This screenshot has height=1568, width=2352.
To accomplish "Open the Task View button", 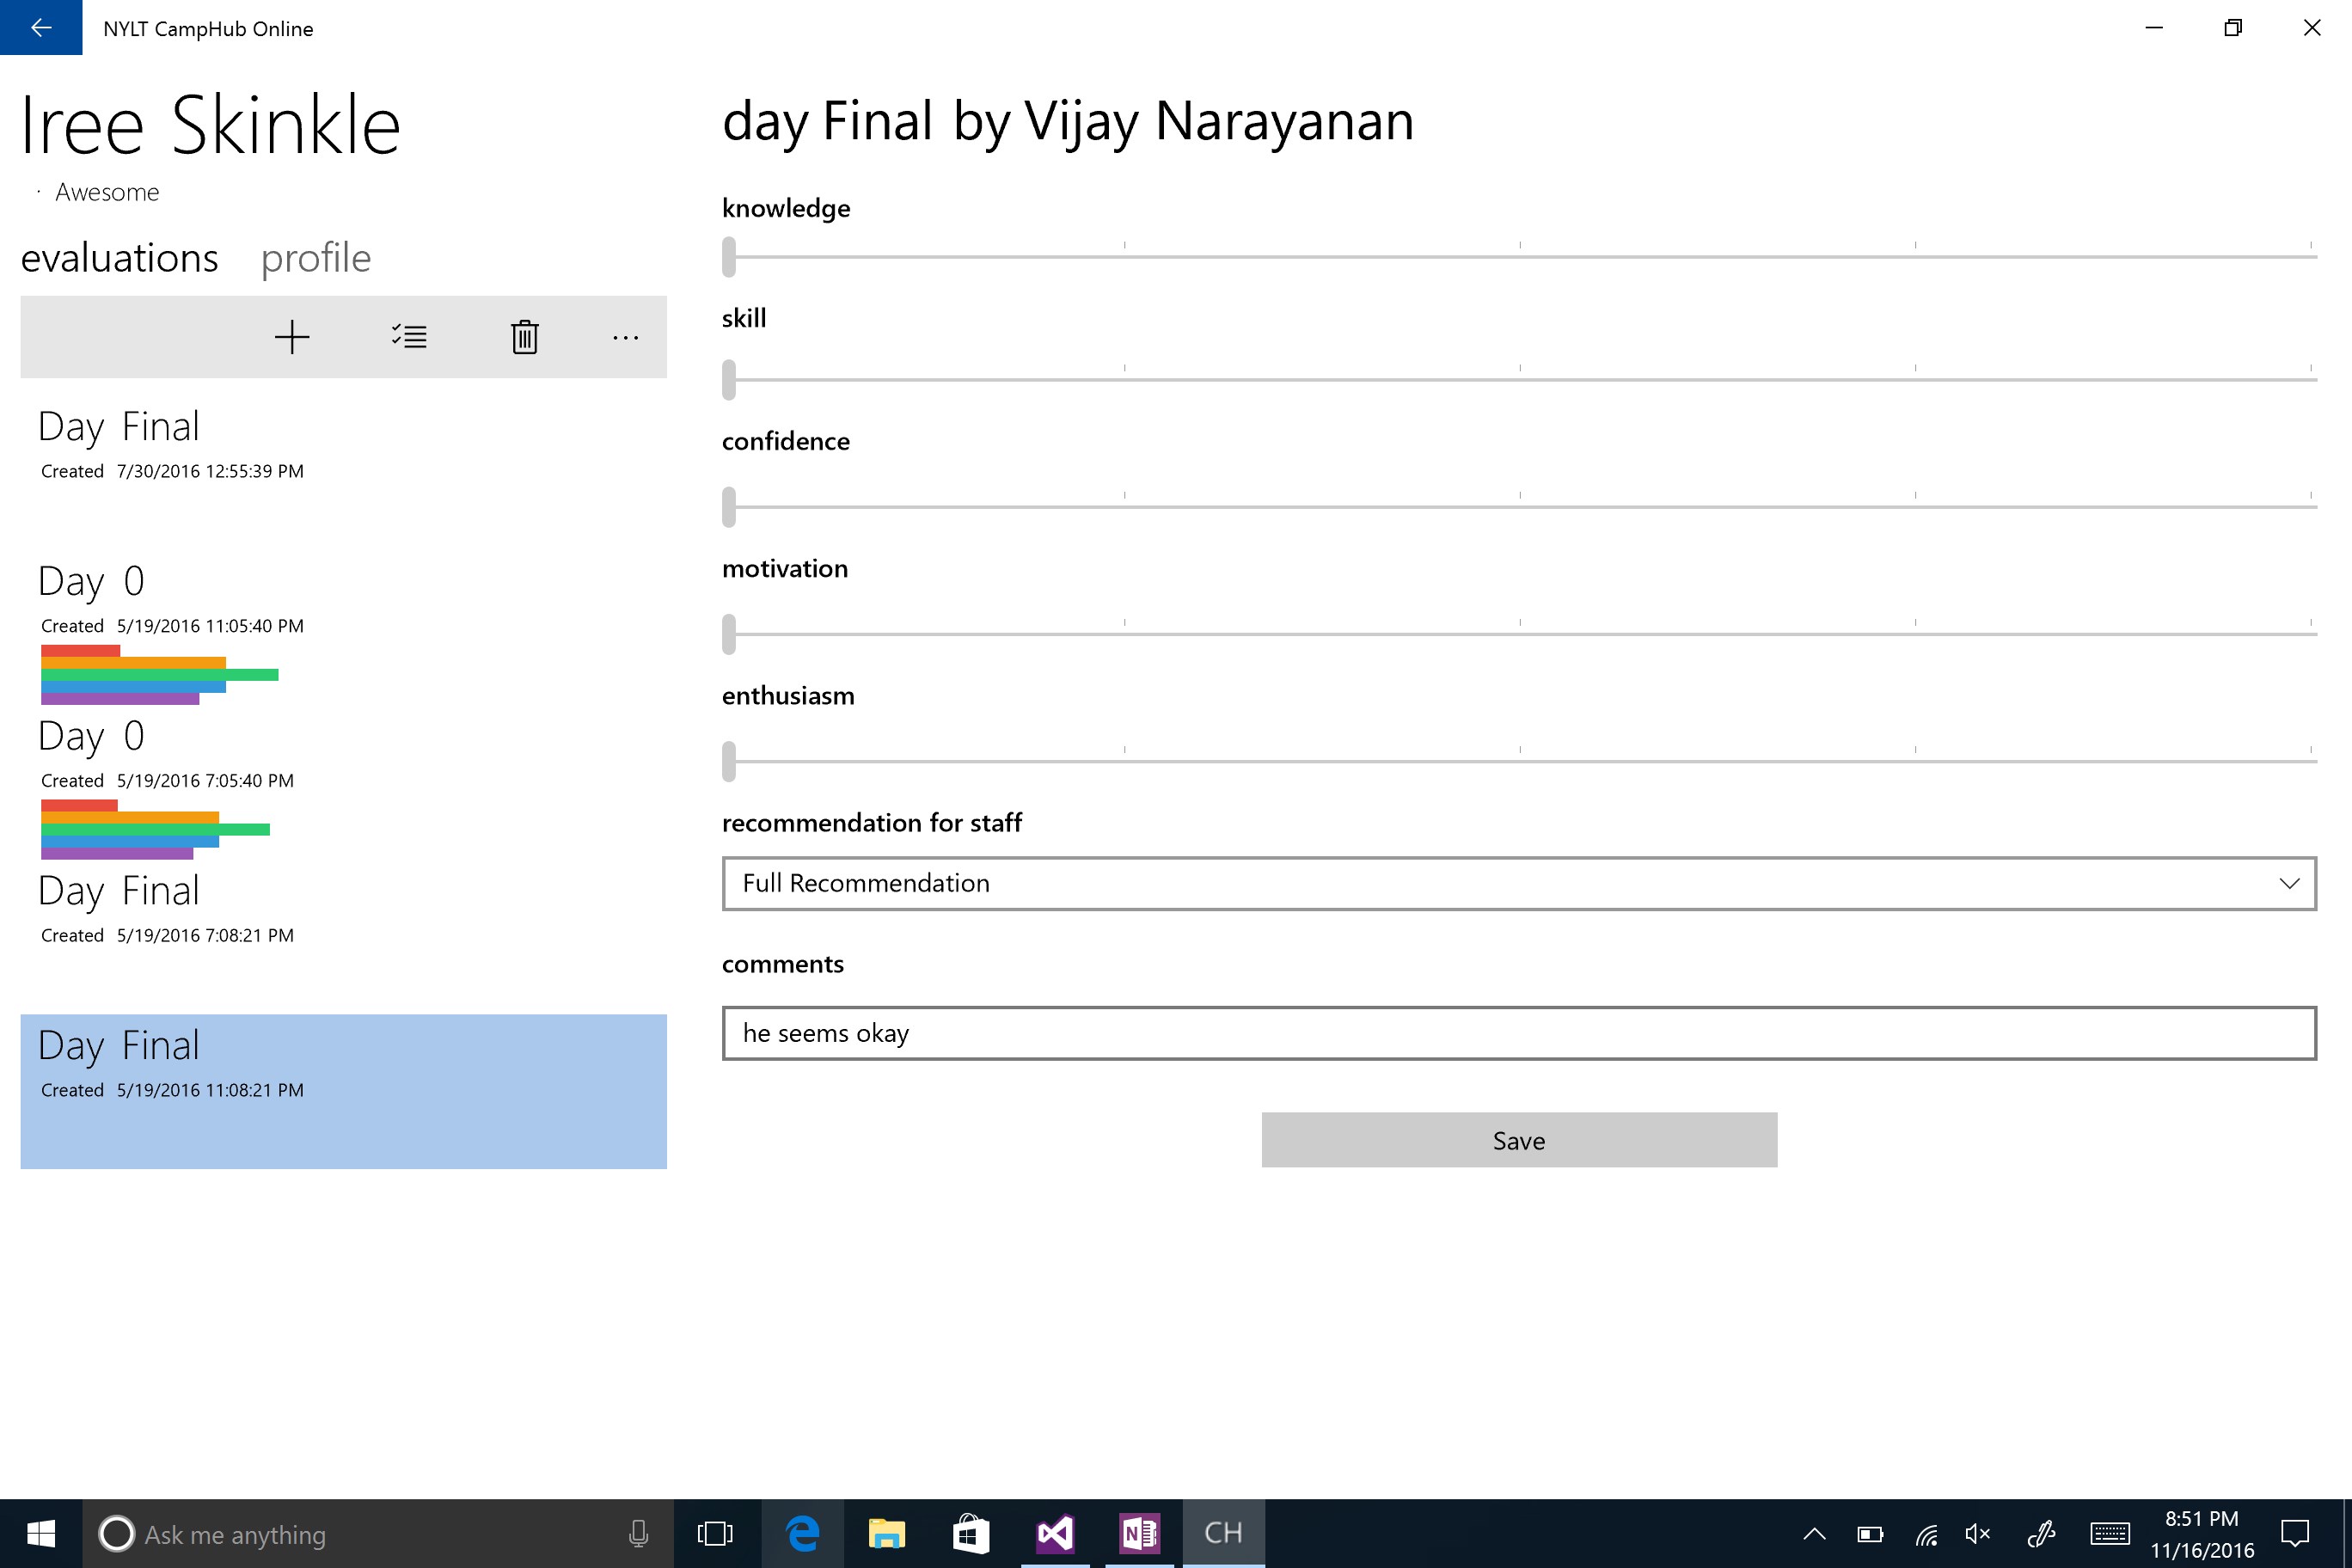I will pyautogui.click(x=715, y=1533).
